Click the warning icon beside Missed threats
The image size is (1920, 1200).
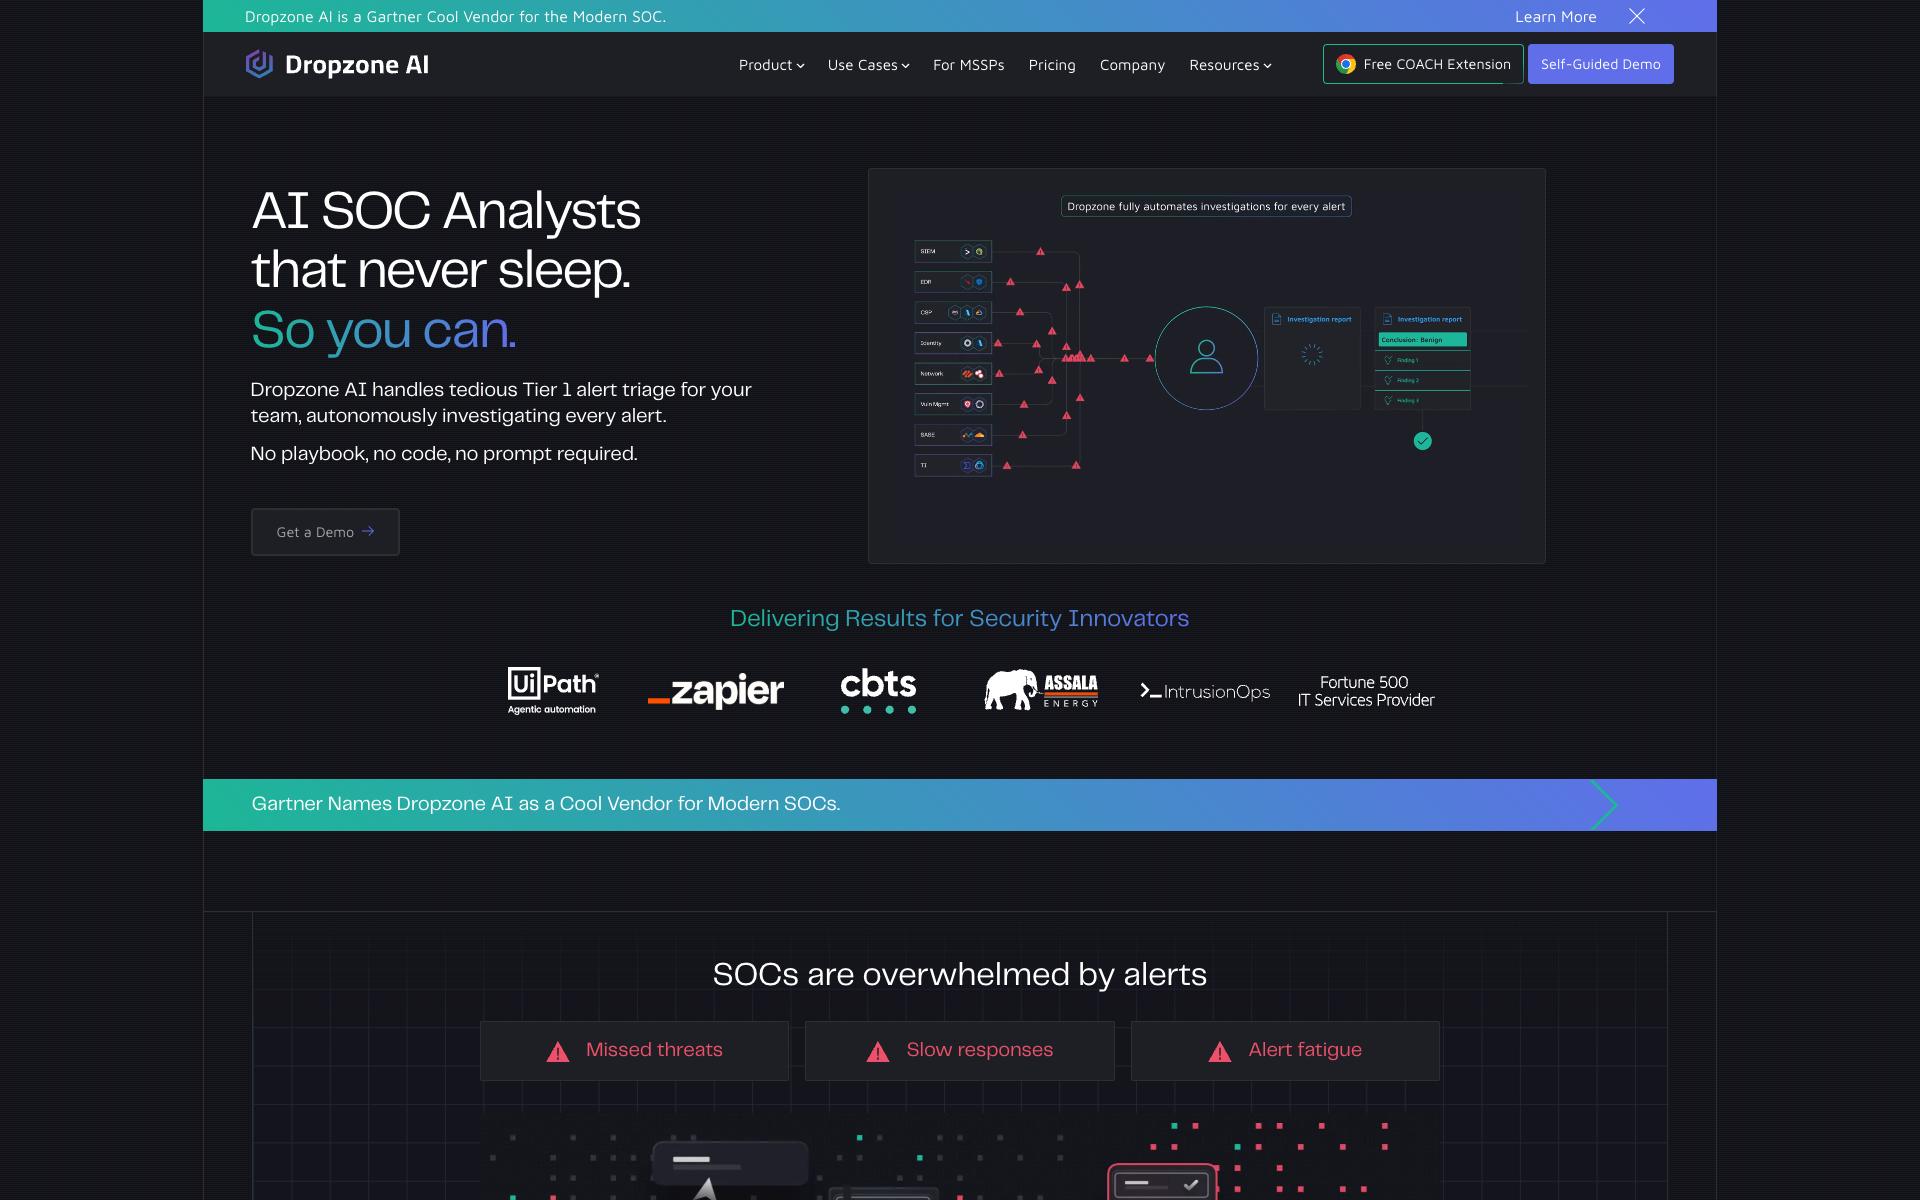(x=558, y=1052)
